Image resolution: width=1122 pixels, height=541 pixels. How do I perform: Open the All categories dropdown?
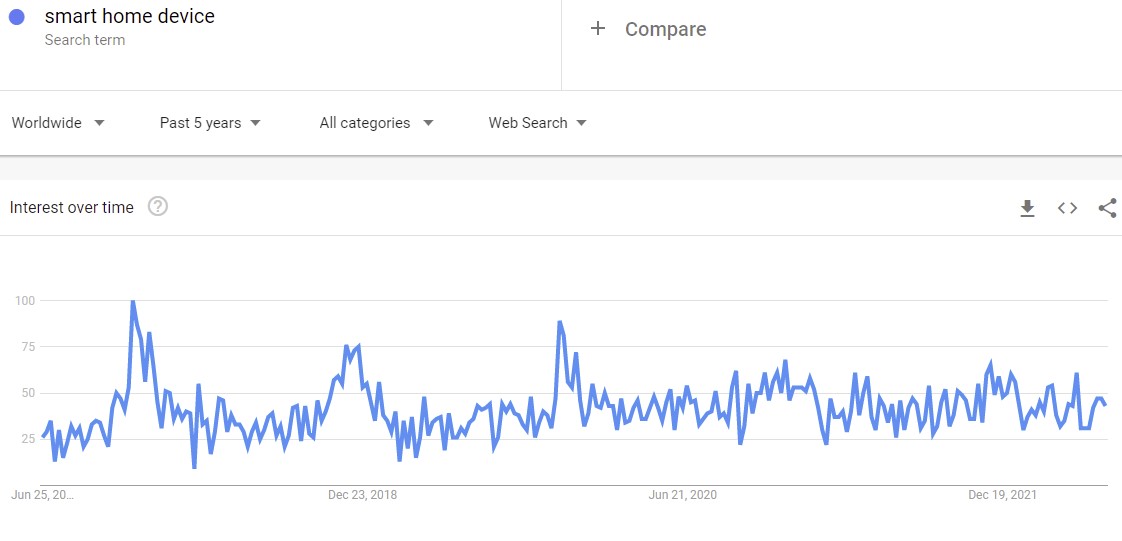(376, 123)
